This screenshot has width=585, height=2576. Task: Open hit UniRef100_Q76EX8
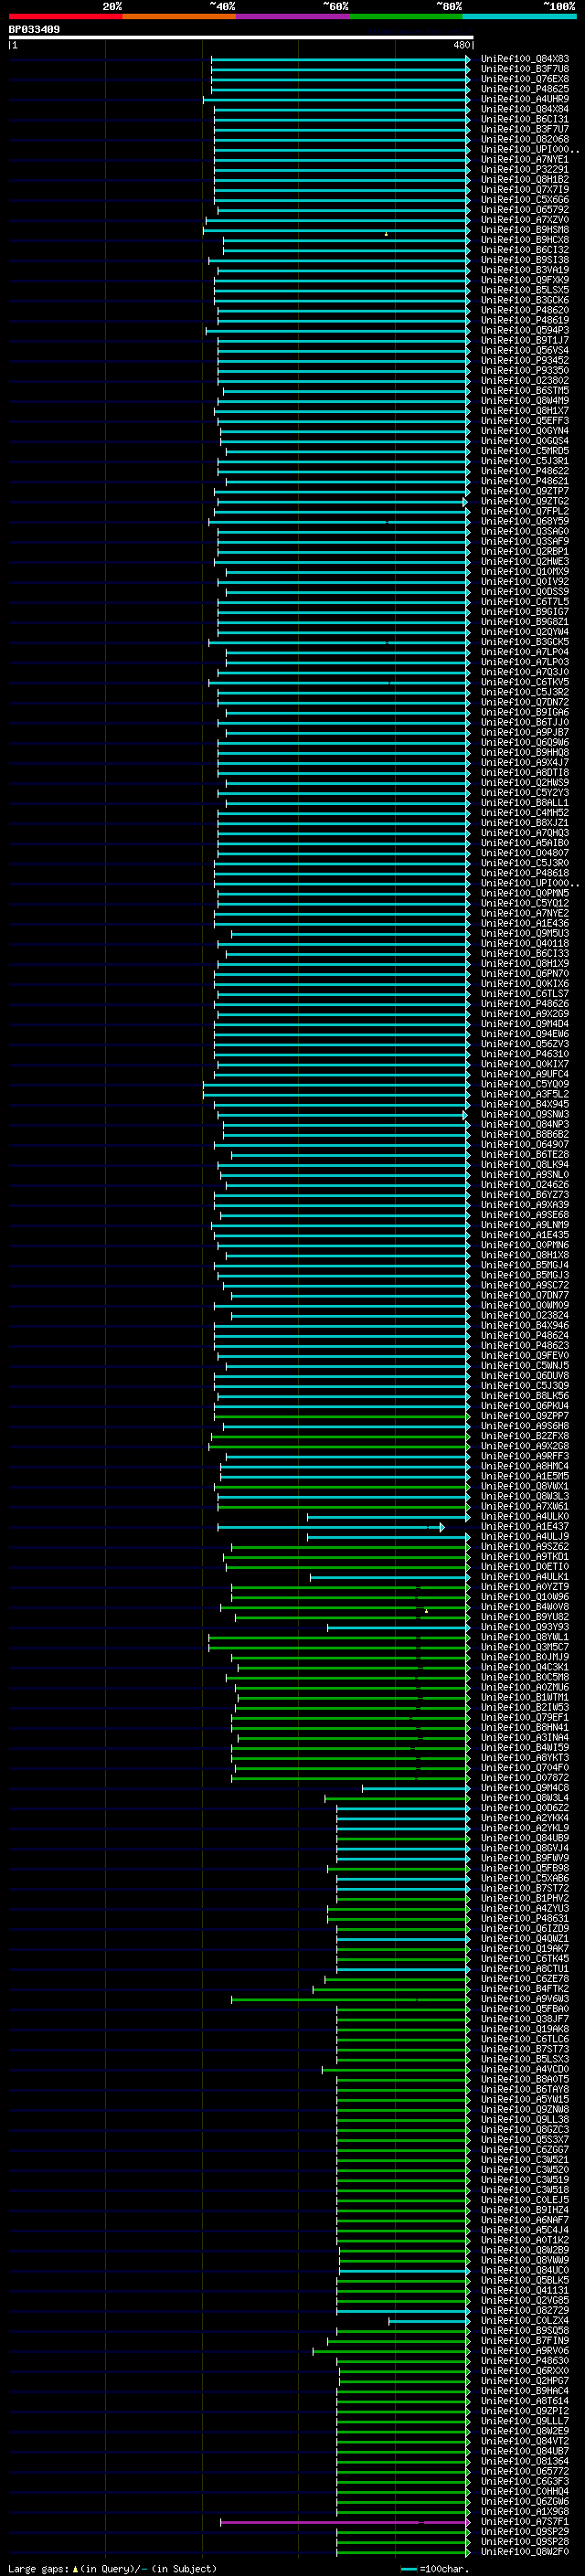click(525, 79)
